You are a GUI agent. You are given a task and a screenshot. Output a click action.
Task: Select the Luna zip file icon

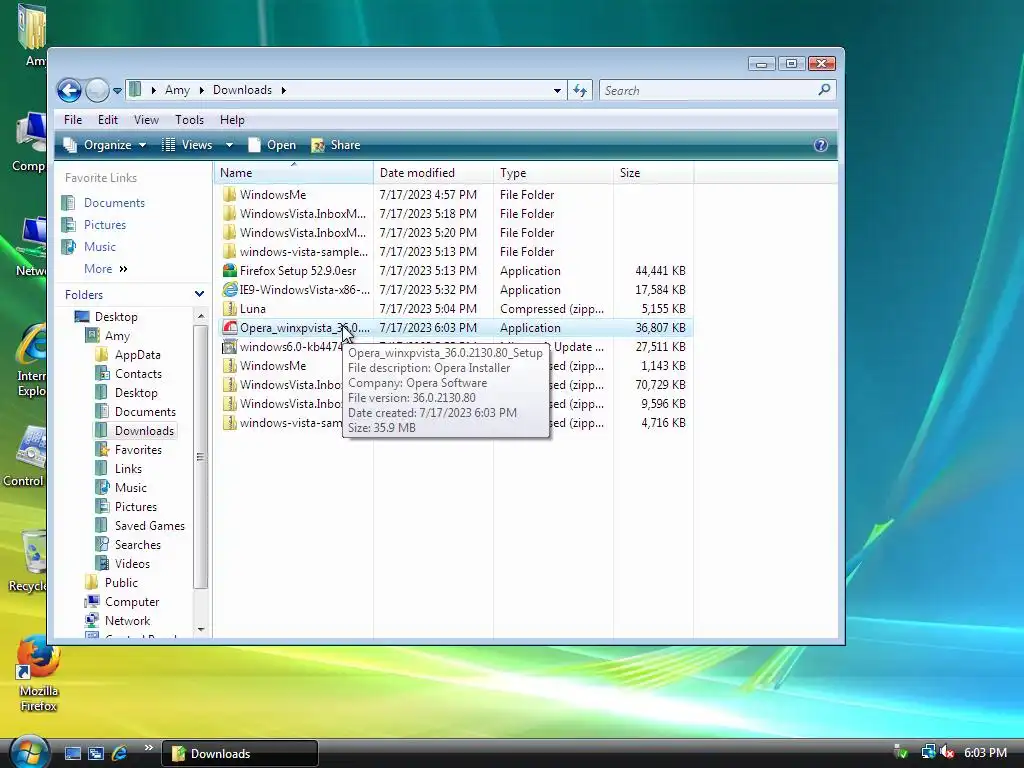point(229,308)
